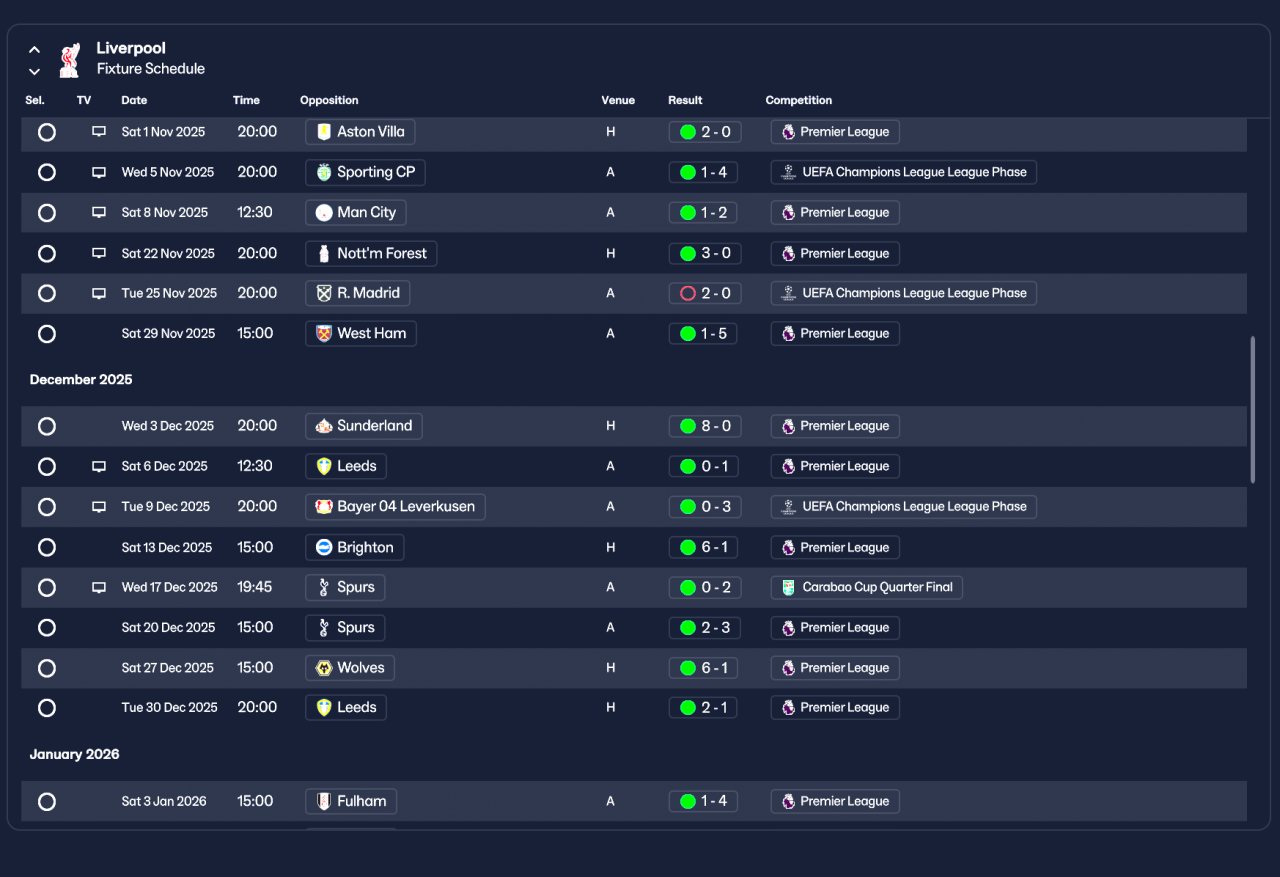Sort by Date column header

pos(134,100)
